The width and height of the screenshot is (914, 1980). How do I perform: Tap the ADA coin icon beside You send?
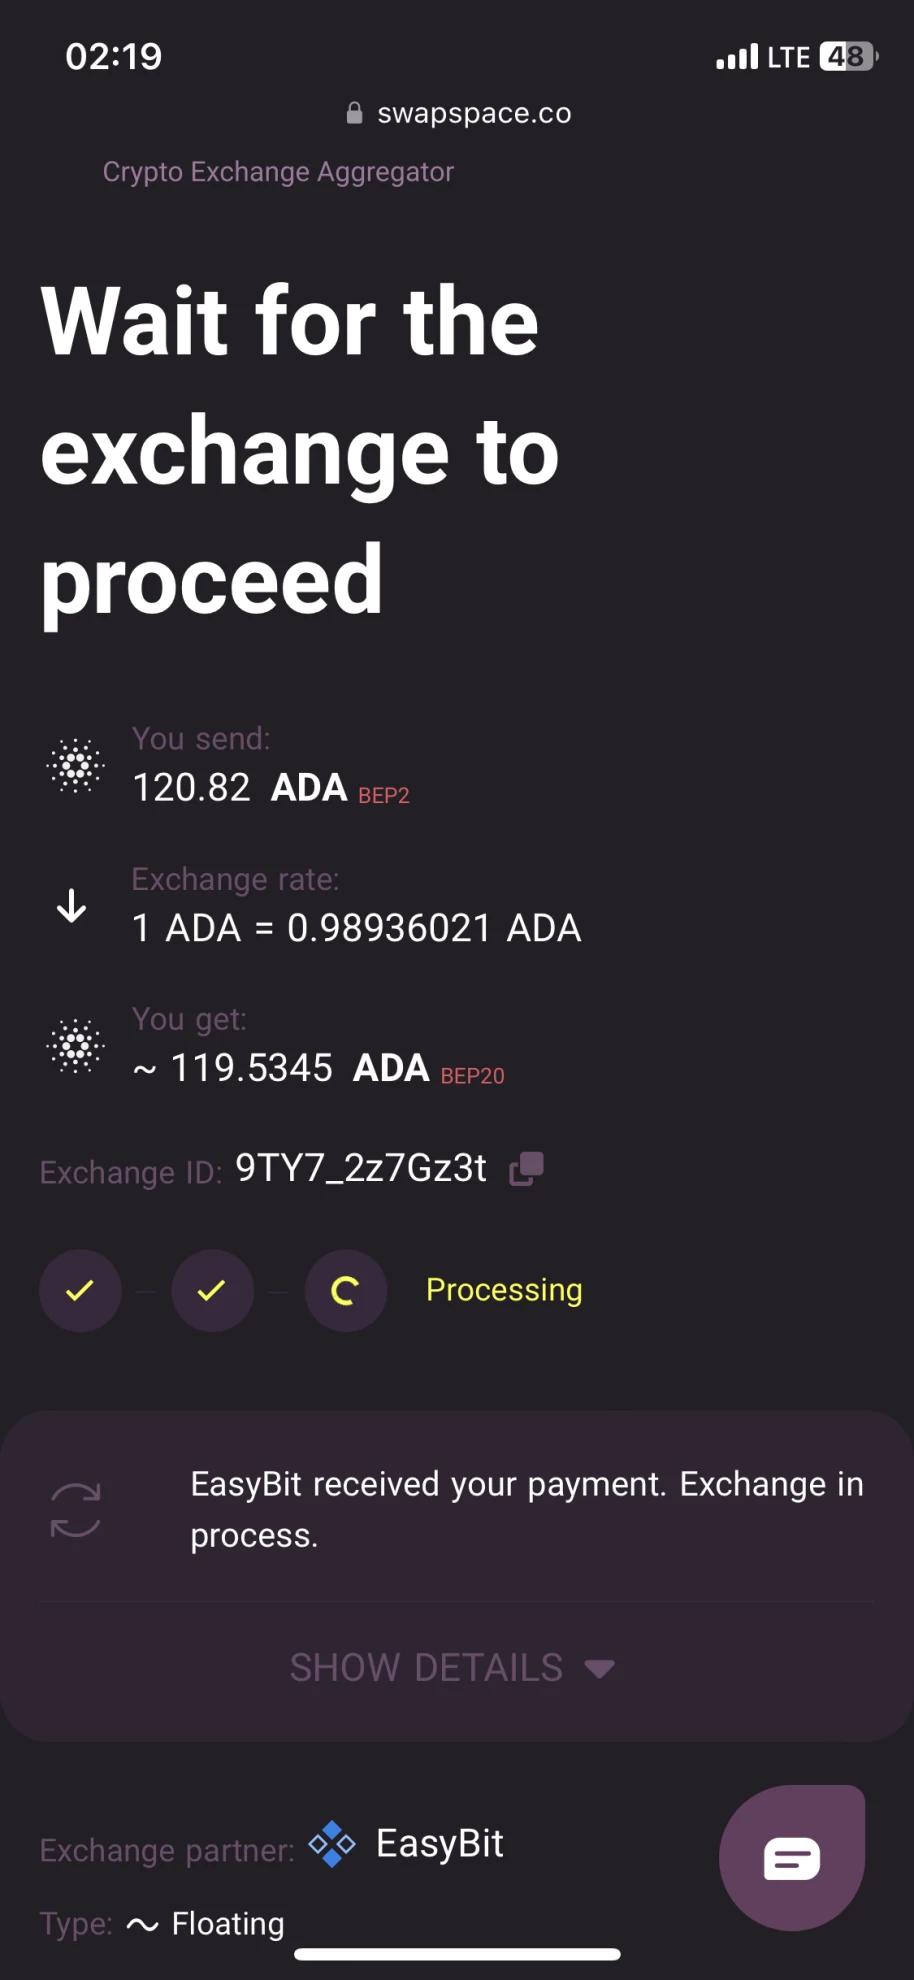click(x=76, y=767)
